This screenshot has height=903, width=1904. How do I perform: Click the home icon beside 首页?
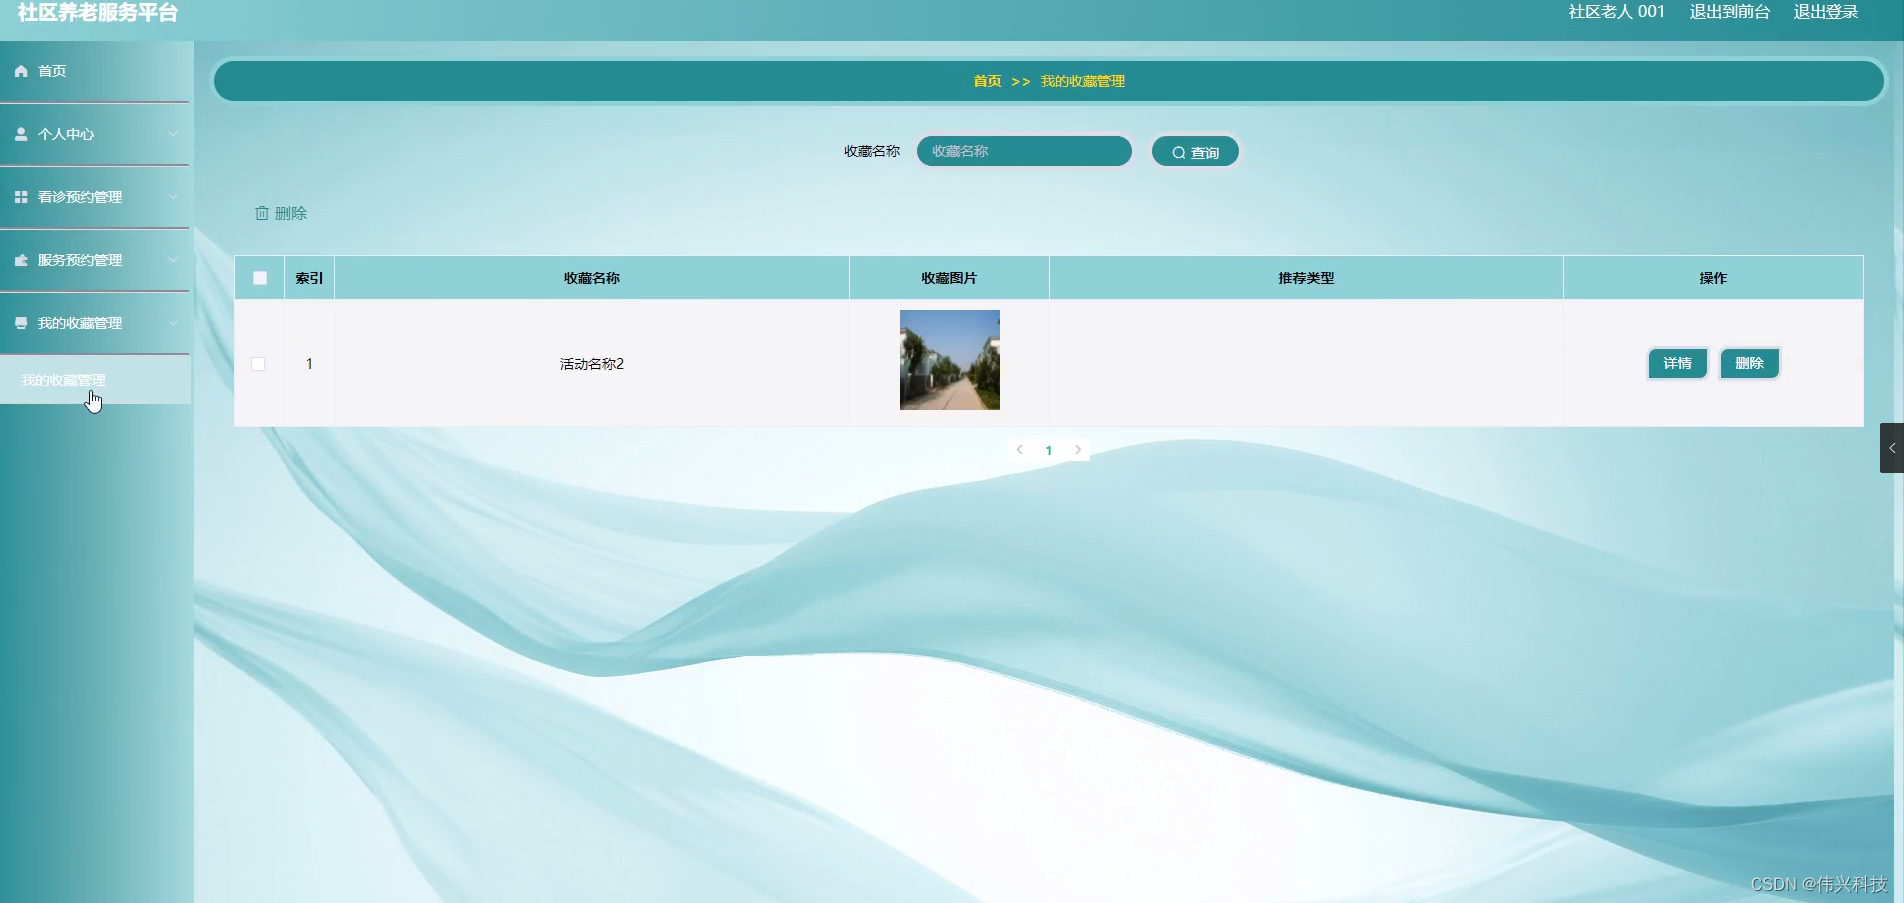click(21, 70)
